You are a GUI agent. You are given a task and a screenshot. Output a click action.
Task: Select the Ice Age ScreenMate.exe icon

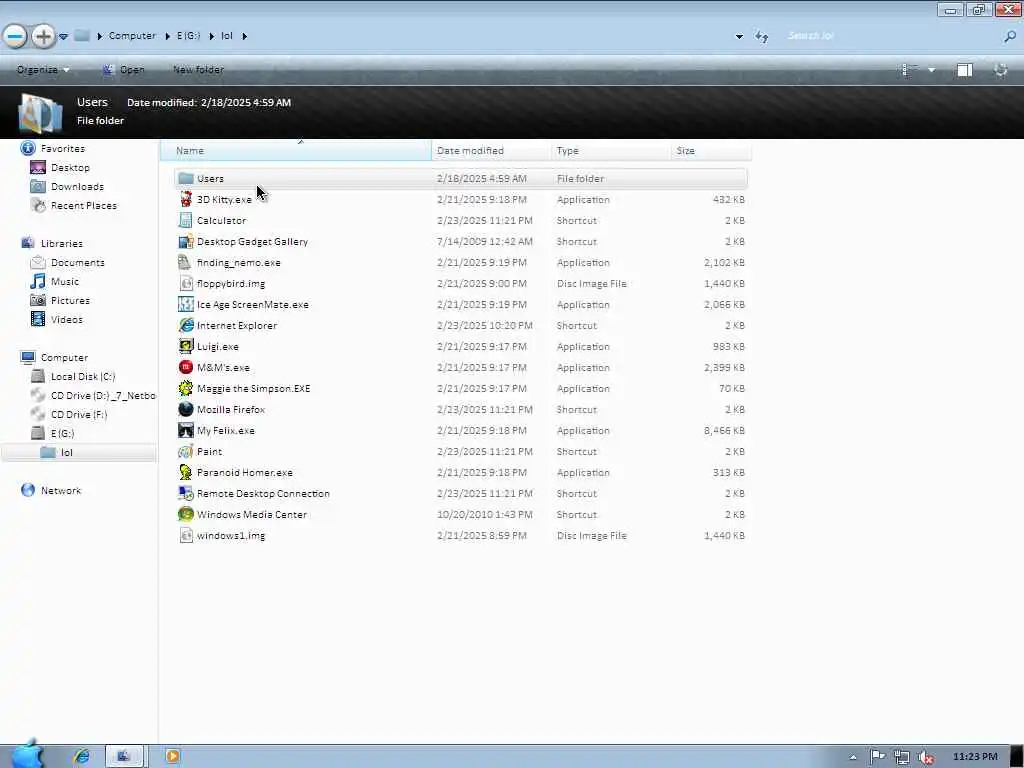tap(186, 304)
